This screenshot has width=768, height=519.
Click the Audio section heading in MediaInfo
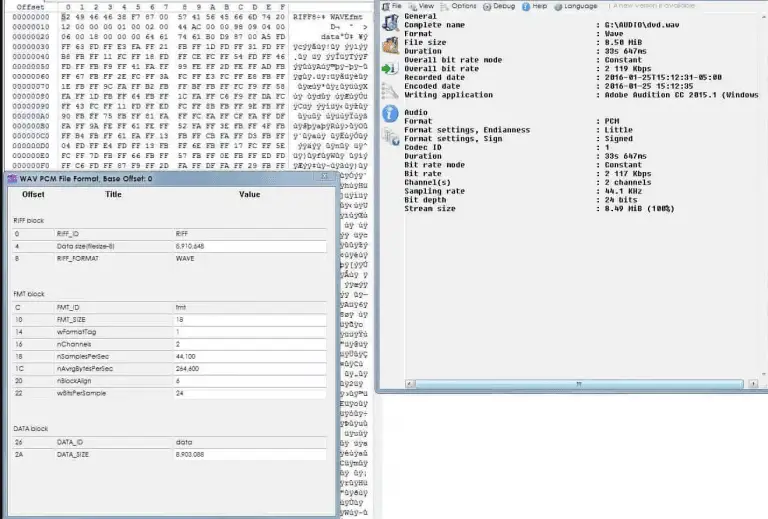416,113
